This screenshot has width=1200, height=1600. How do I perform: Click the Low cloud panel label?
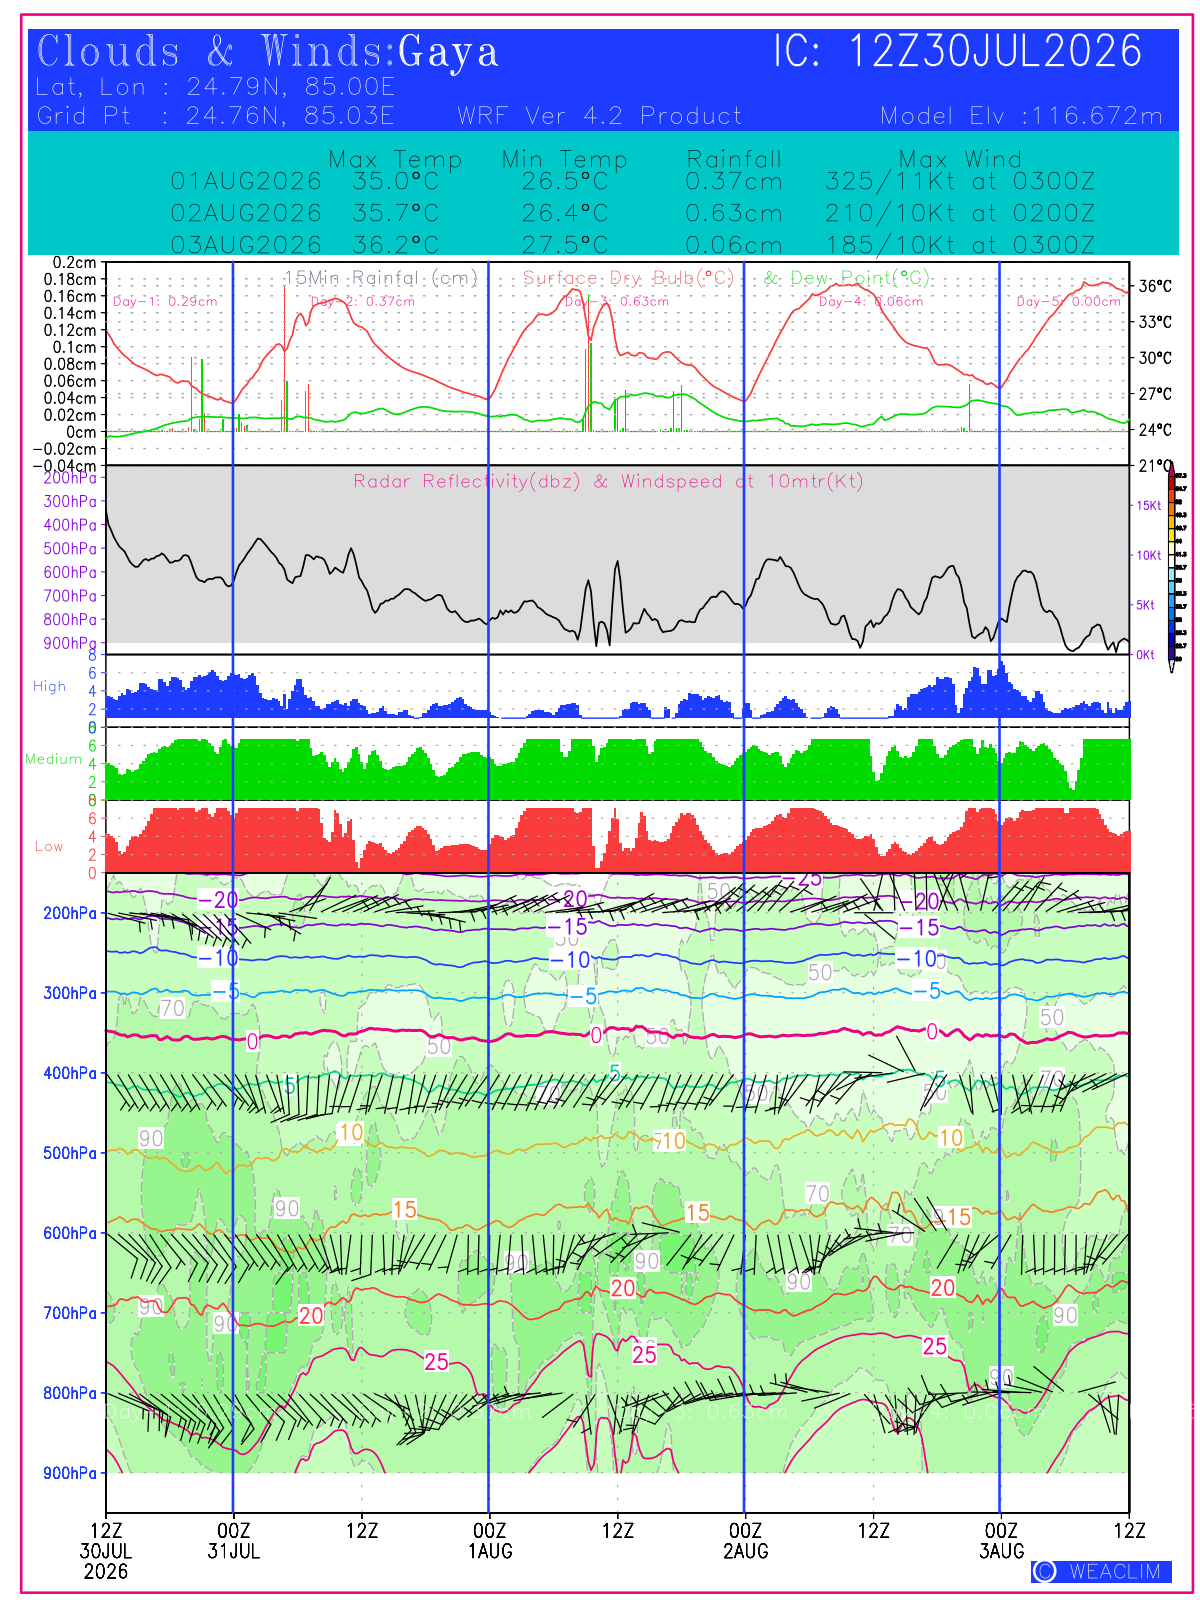click(49, 846)
